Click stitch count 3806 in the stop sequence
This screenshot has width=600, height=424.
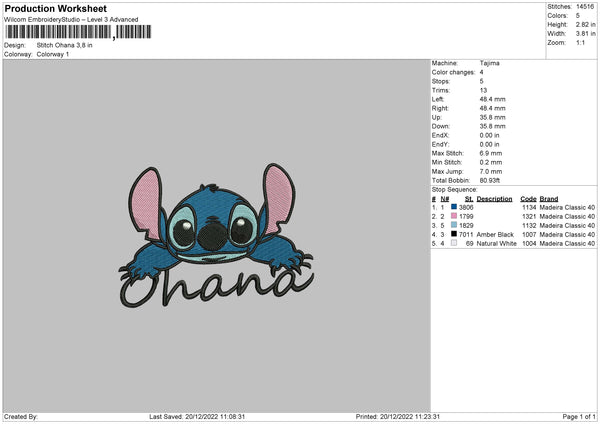[466, 207]
